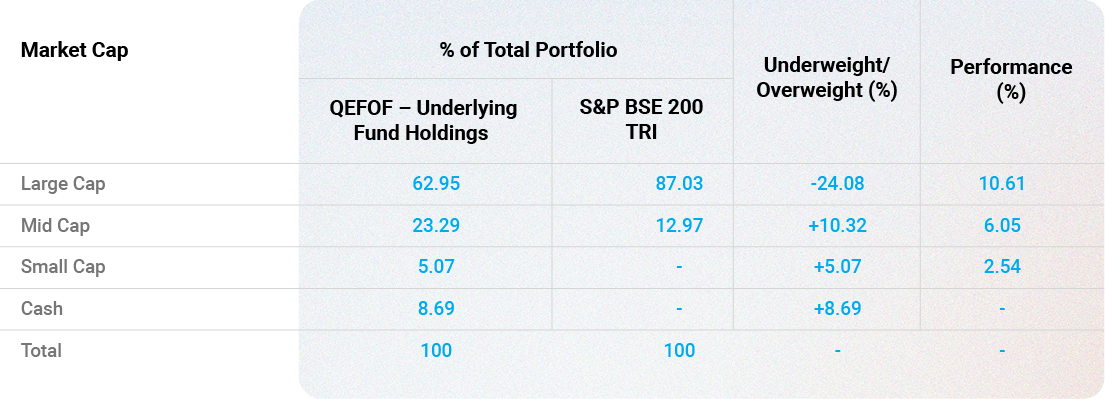Screen dimensions: 1105x399
Task: Select the Total row label
Action: pos(41,350)
